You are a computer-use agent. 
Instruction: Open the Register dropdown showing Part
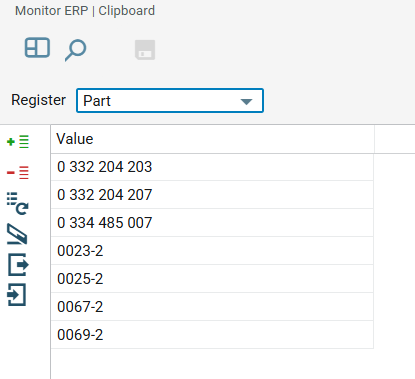pyautogui.click(x=170, y=101)
